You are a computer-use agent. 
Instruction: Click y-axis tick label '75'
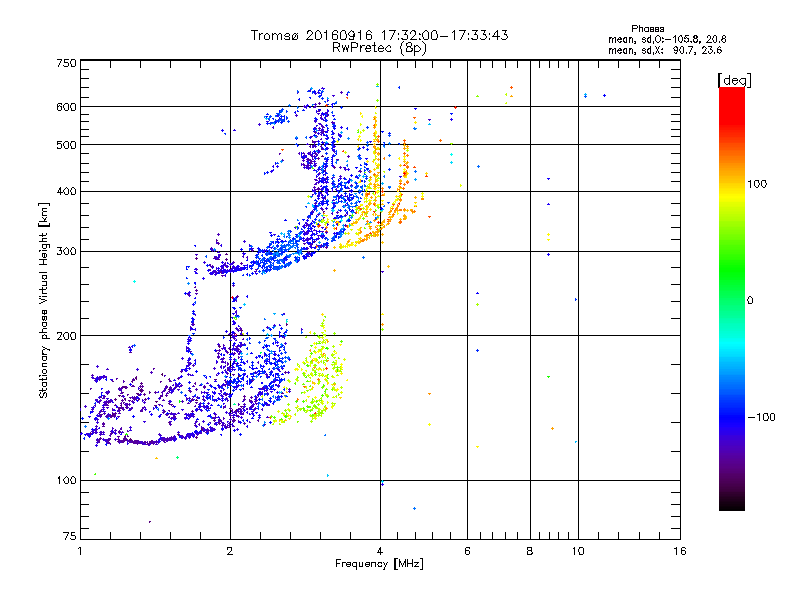70,536
